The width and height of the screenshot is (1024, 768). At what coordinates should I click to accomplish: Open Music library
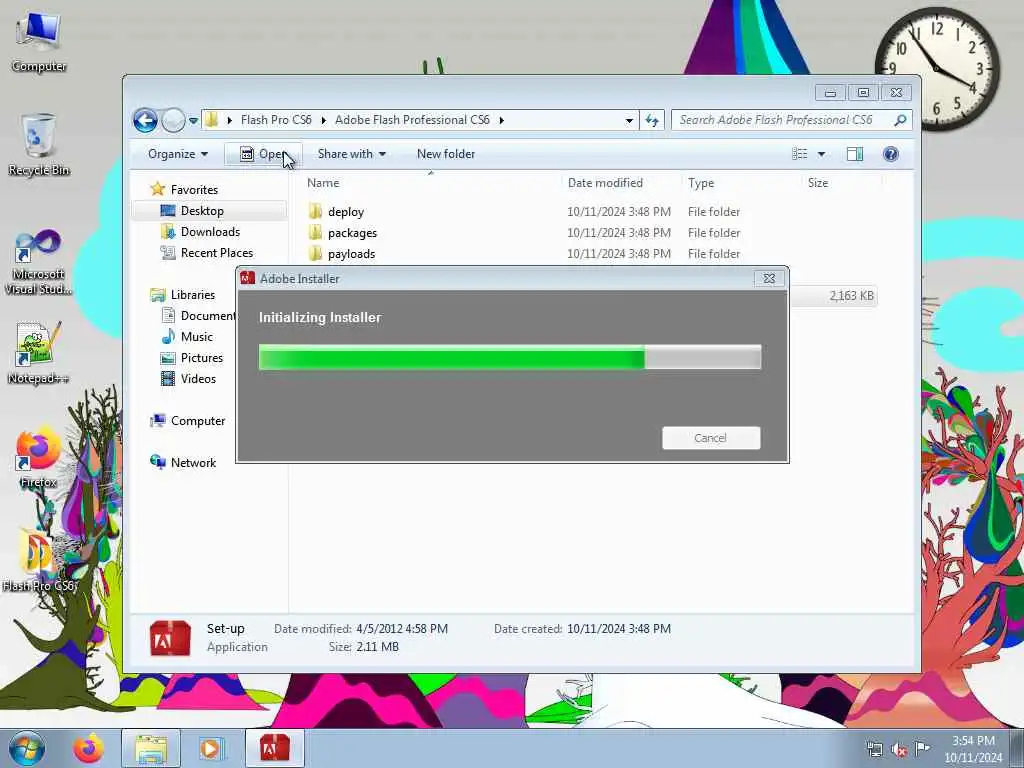click(197, 336)
